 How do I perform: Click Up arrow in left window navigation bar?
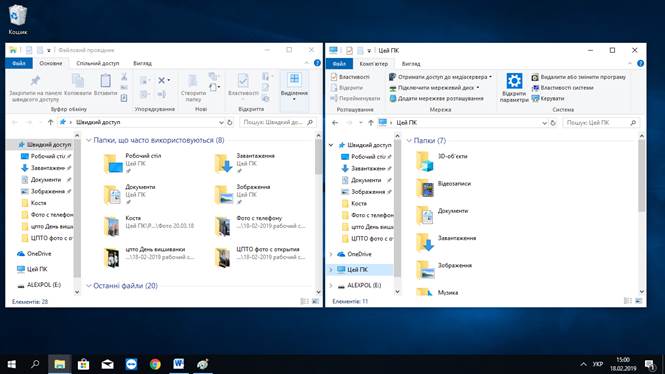(50, 122)
